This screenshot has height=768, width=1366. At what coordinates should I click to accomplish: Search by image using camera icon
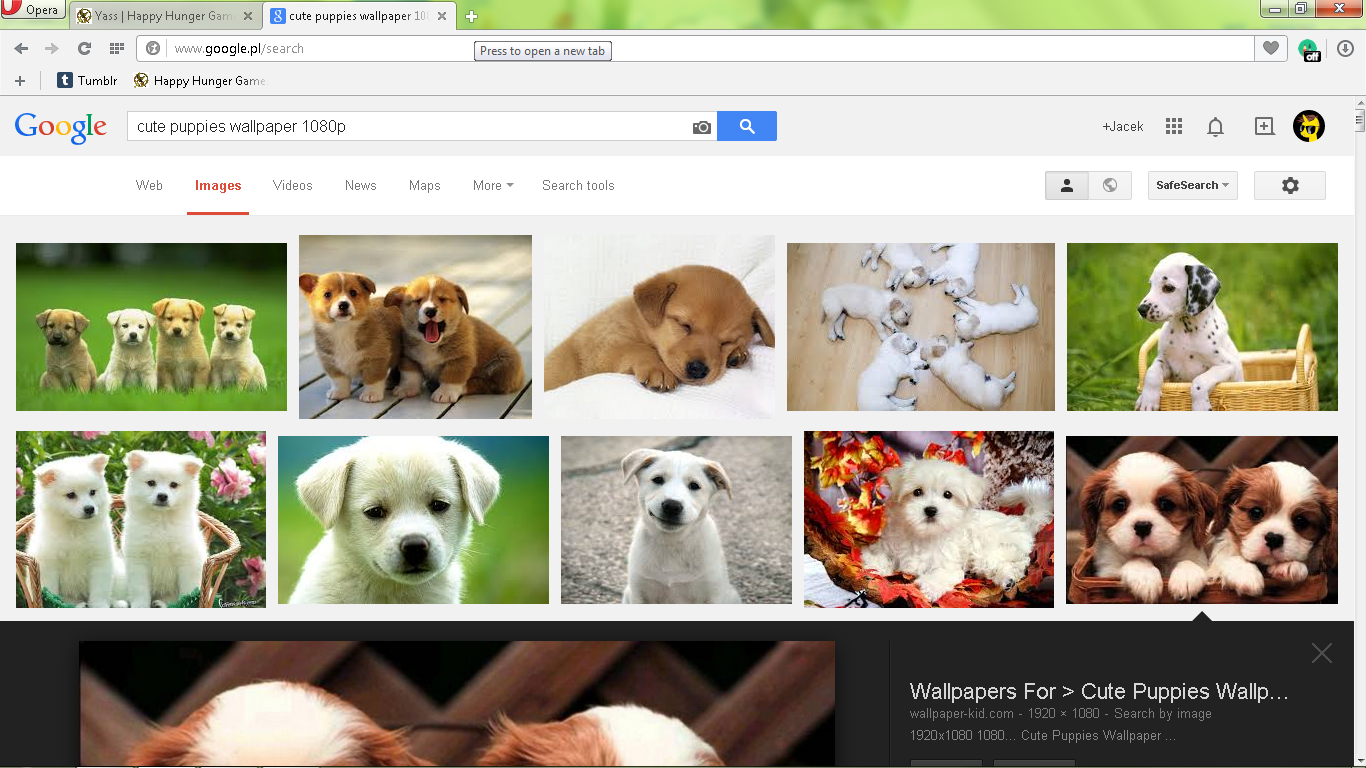702,127
